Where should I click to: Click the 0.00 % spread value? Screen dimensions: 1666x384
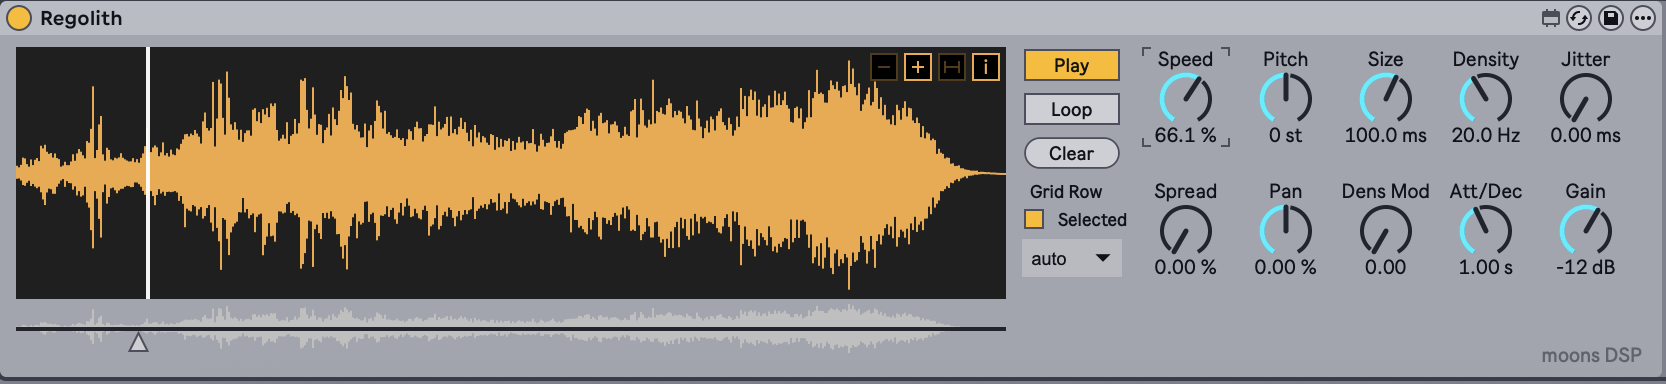click(x=1185, y=267)
